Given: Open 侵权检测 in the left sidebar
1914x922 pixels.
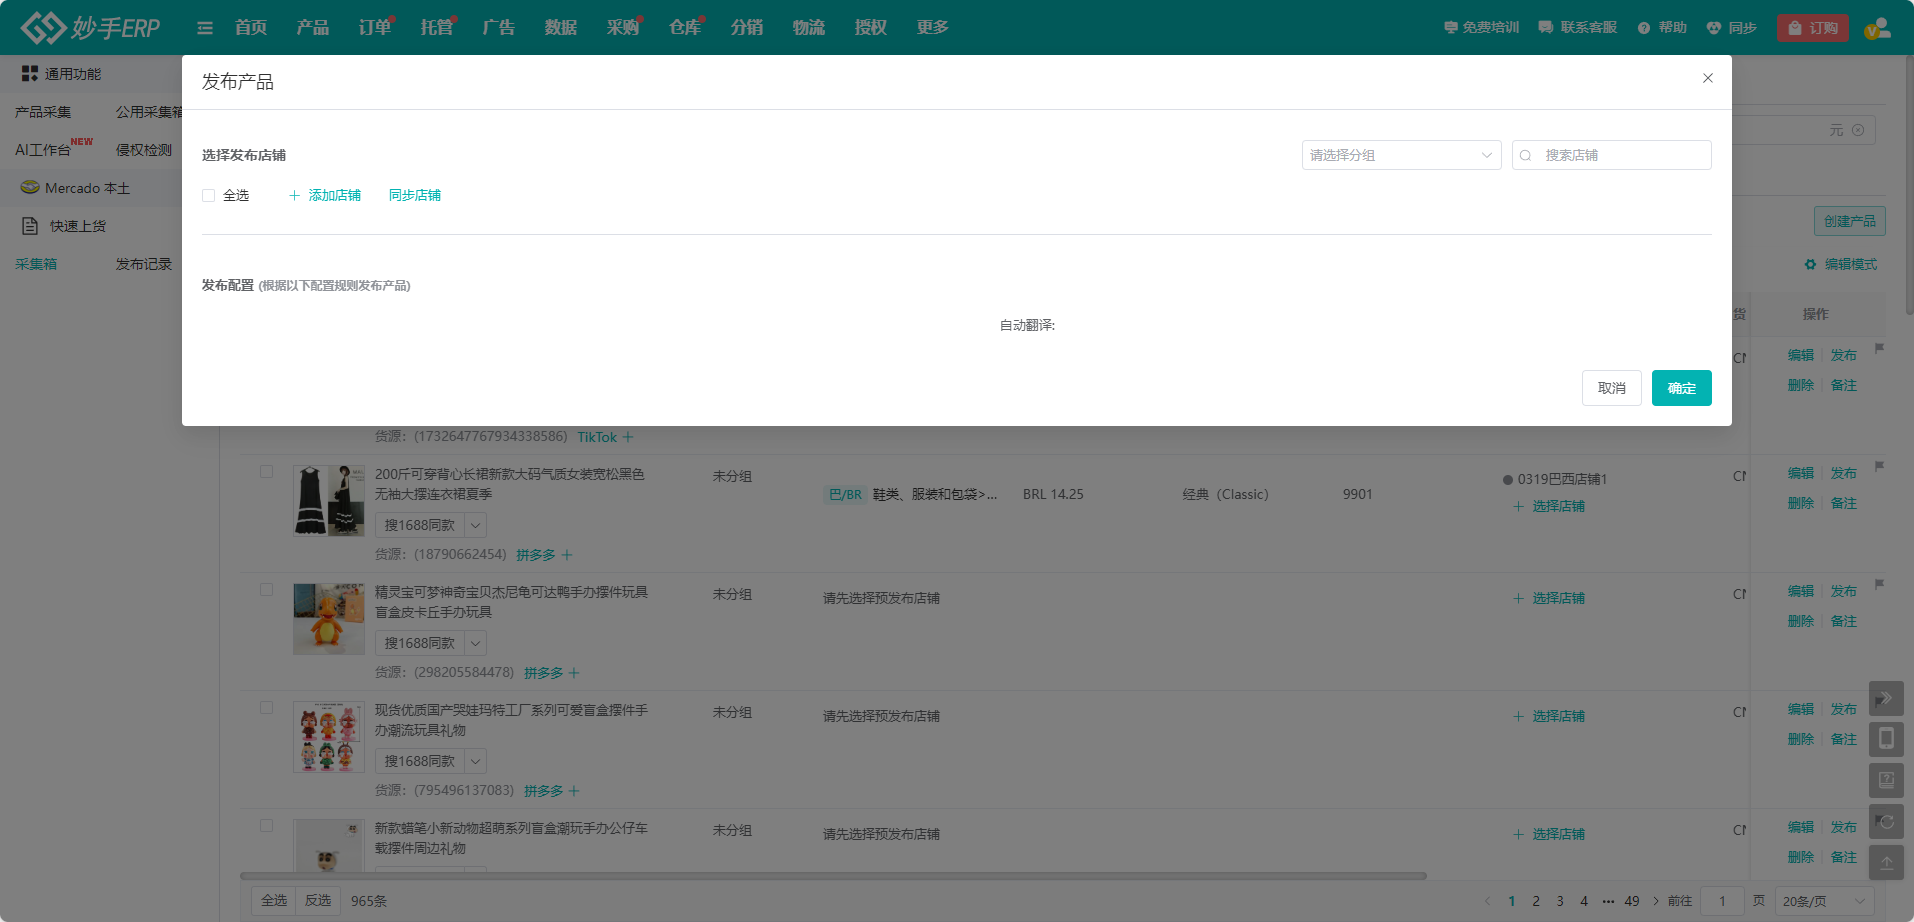Looking at the screenshot, I should (x=143, y=150).
